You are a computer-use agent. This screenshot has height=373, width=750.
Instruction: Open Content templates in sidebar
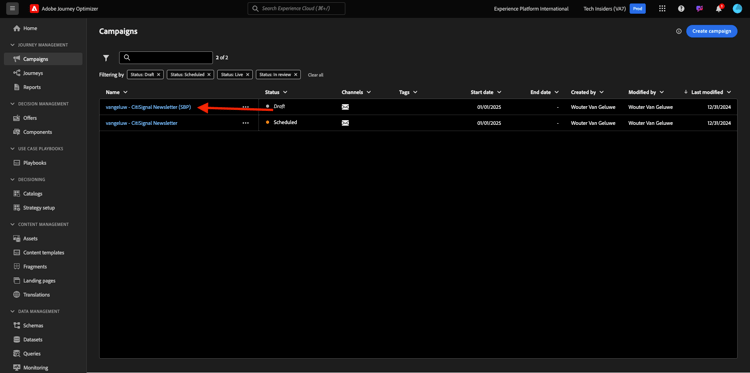pyautogui.click(x=43, y=252)
